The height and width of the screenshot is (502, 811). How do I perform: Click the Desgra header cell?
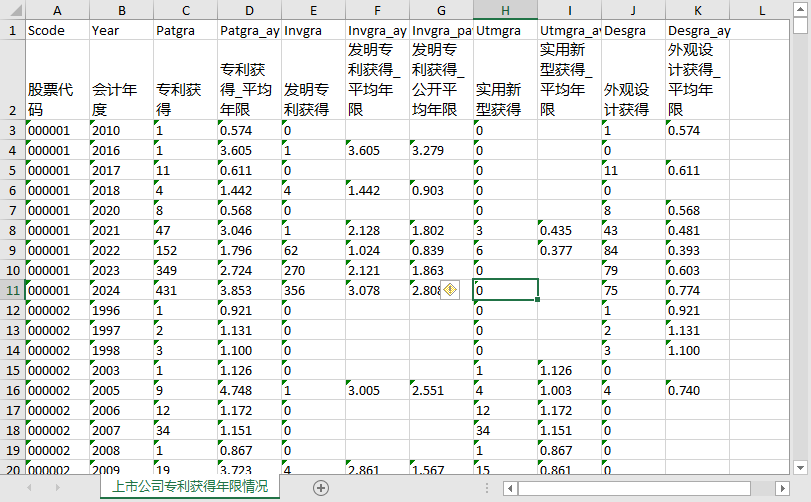633,31
